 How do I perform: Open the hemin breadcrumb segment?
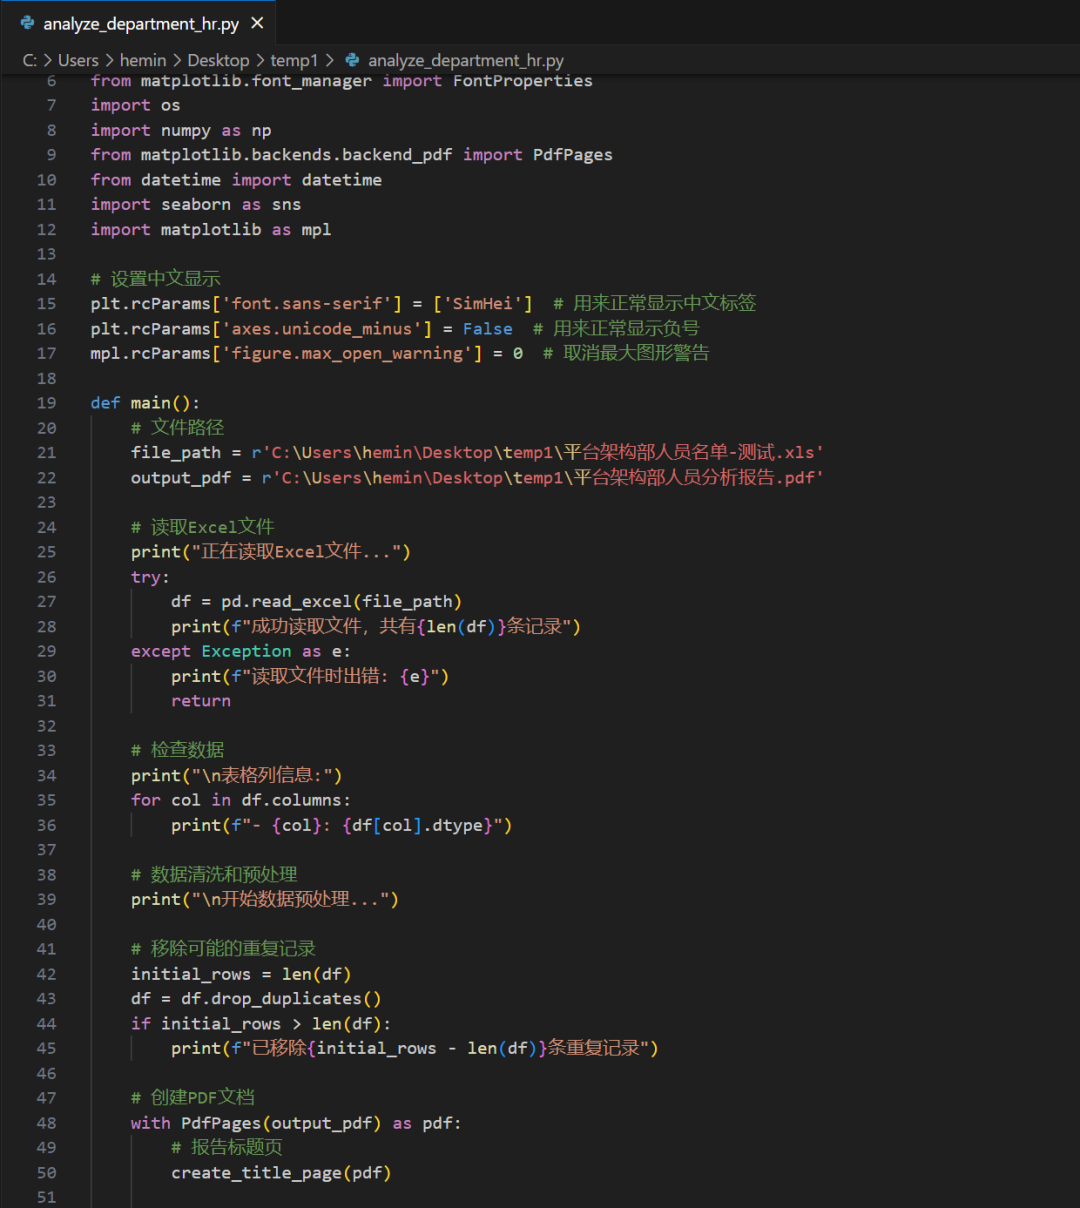tap(143, 60)
